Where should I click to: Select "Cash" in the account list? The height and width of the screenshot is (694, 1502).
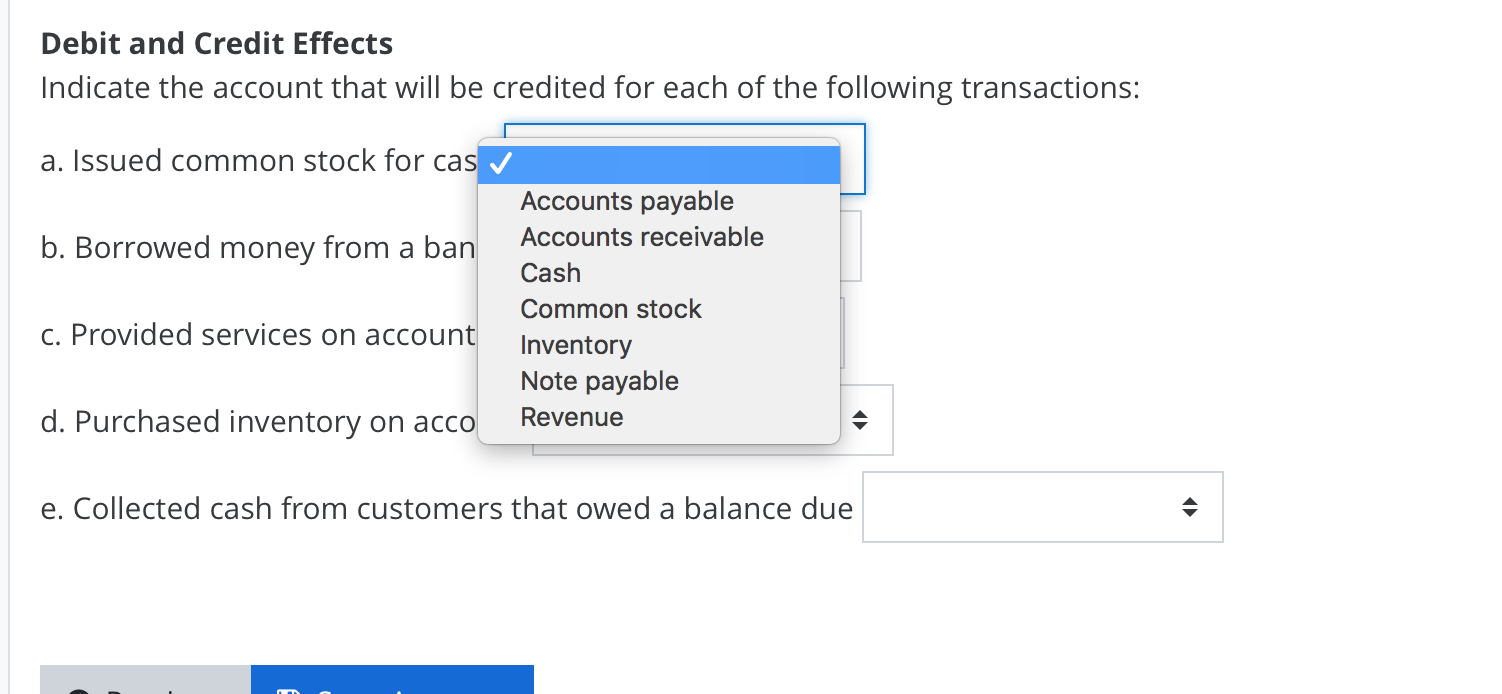pos(550,272)
